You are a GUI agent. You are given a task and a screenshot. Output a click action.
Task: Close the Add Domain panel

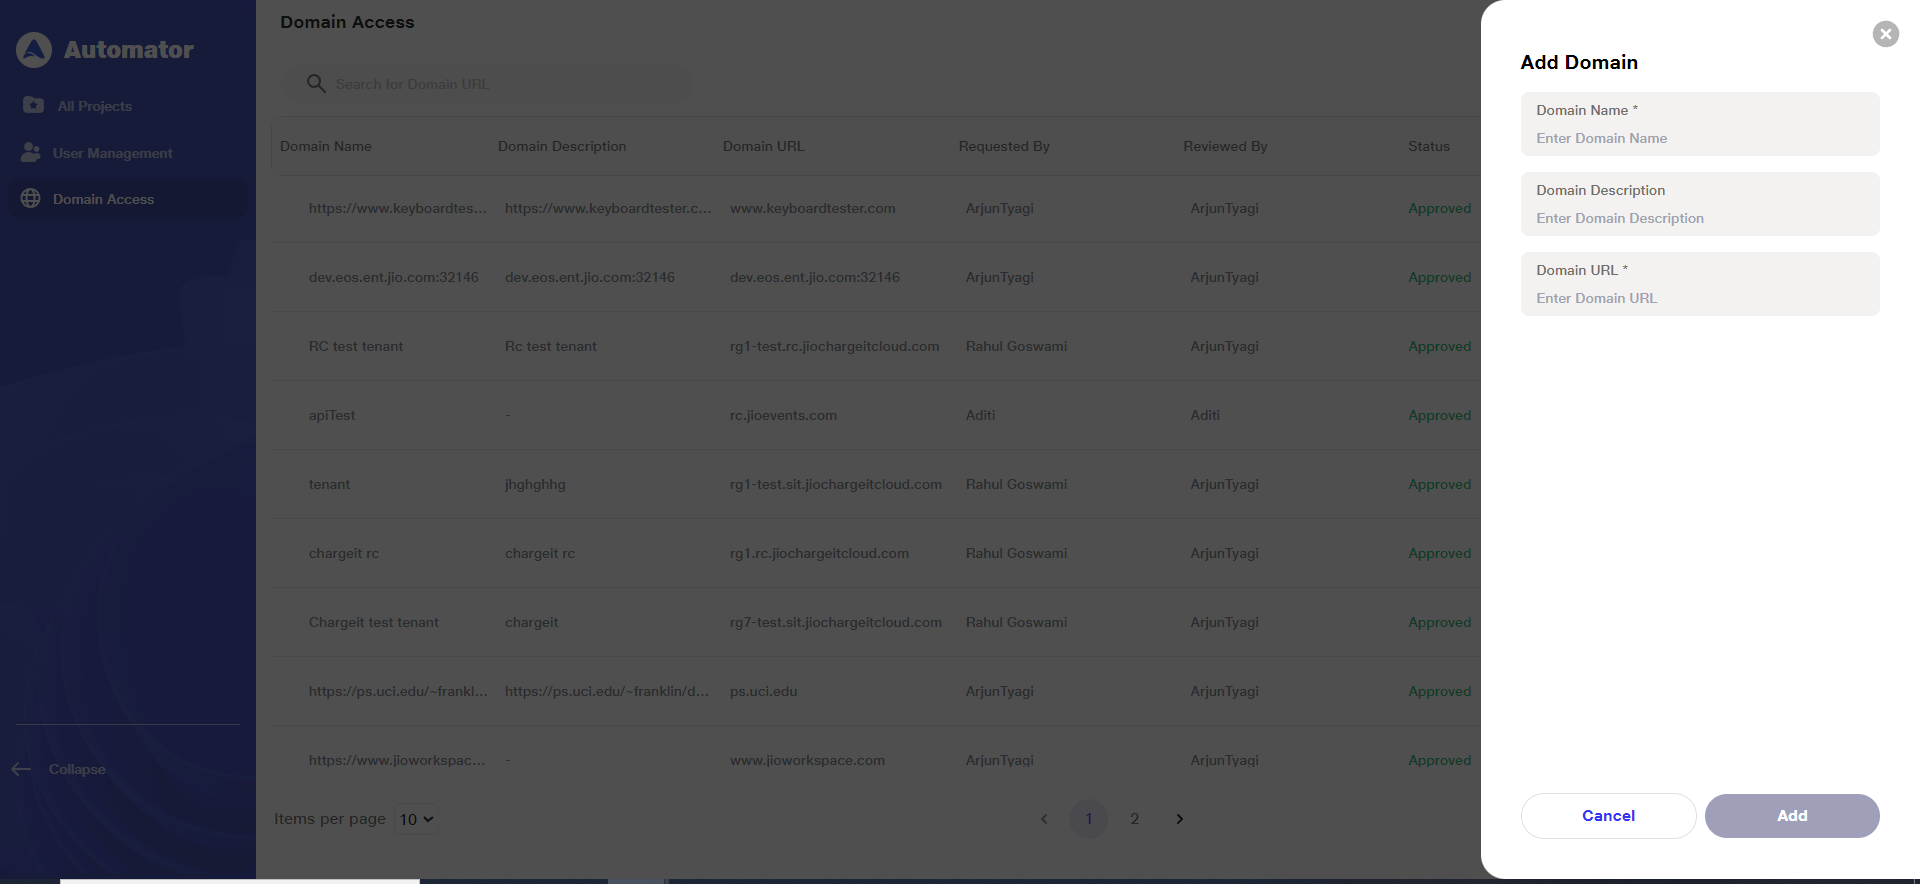coord(1885,34)
